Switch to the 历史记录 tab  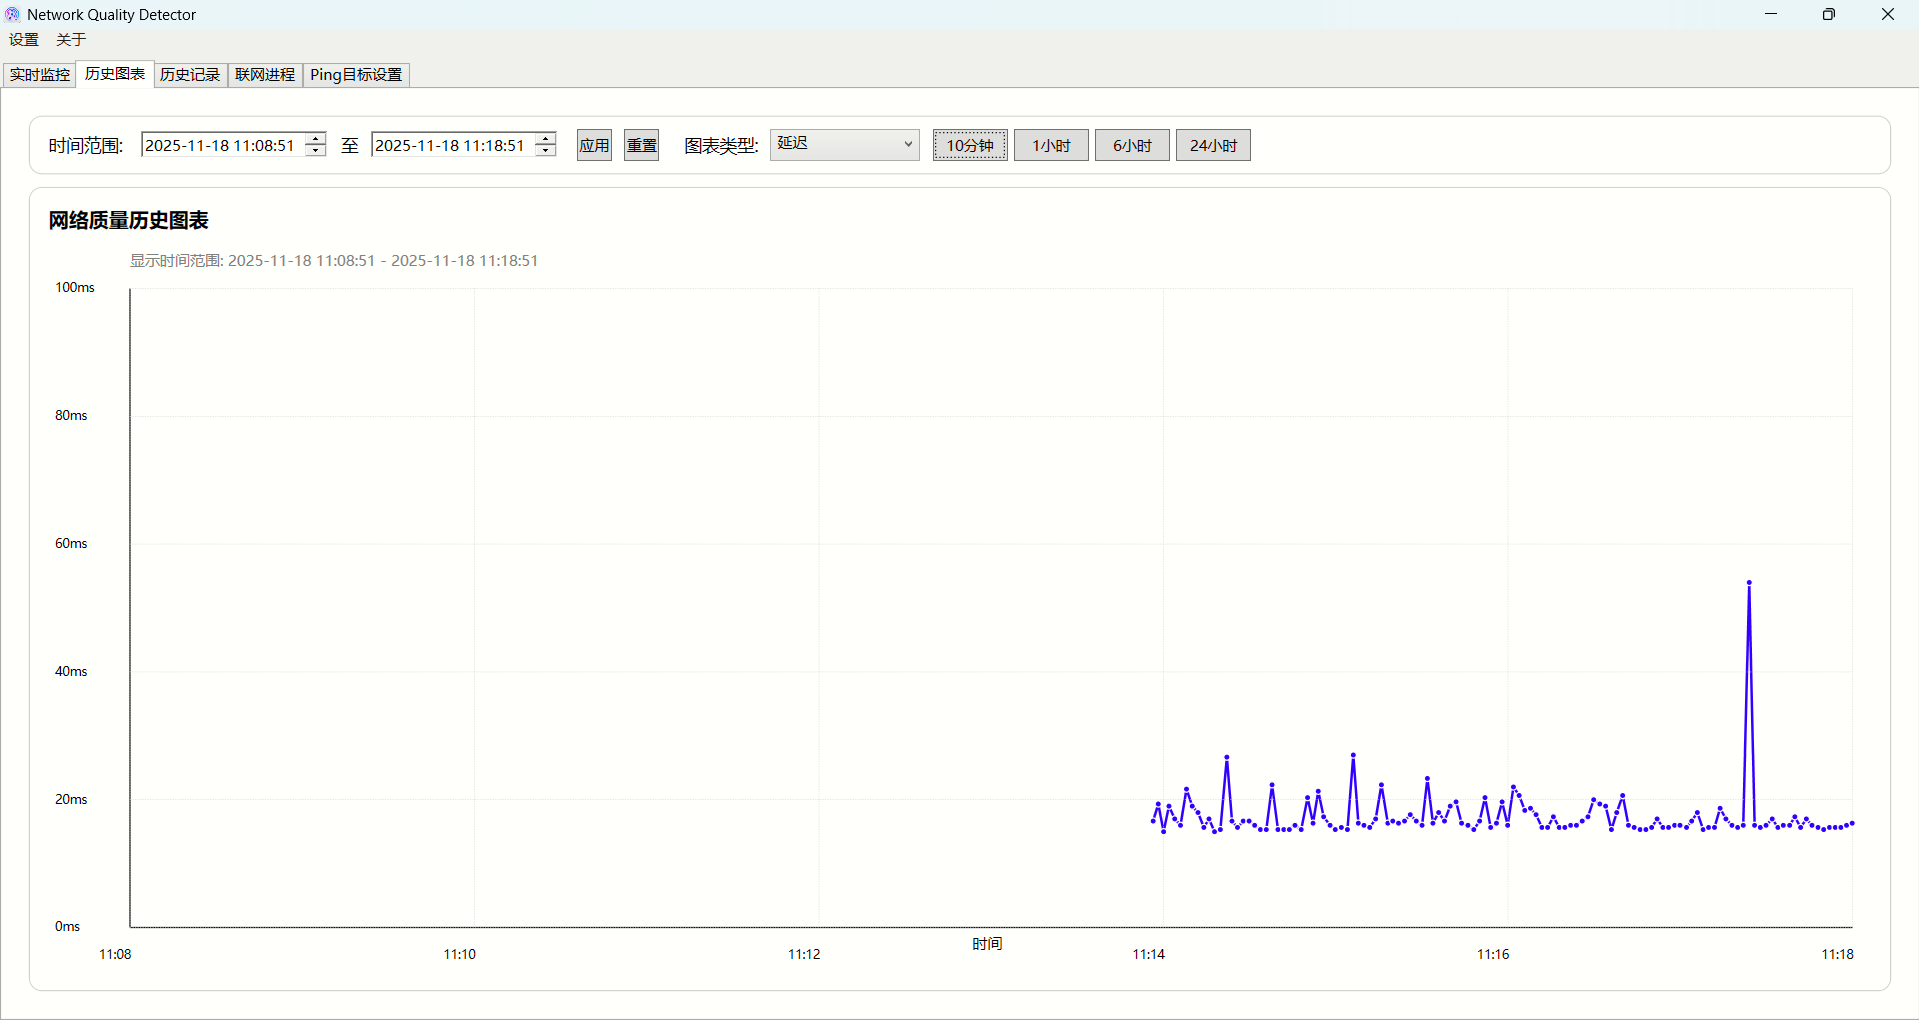tap(190, 75)
